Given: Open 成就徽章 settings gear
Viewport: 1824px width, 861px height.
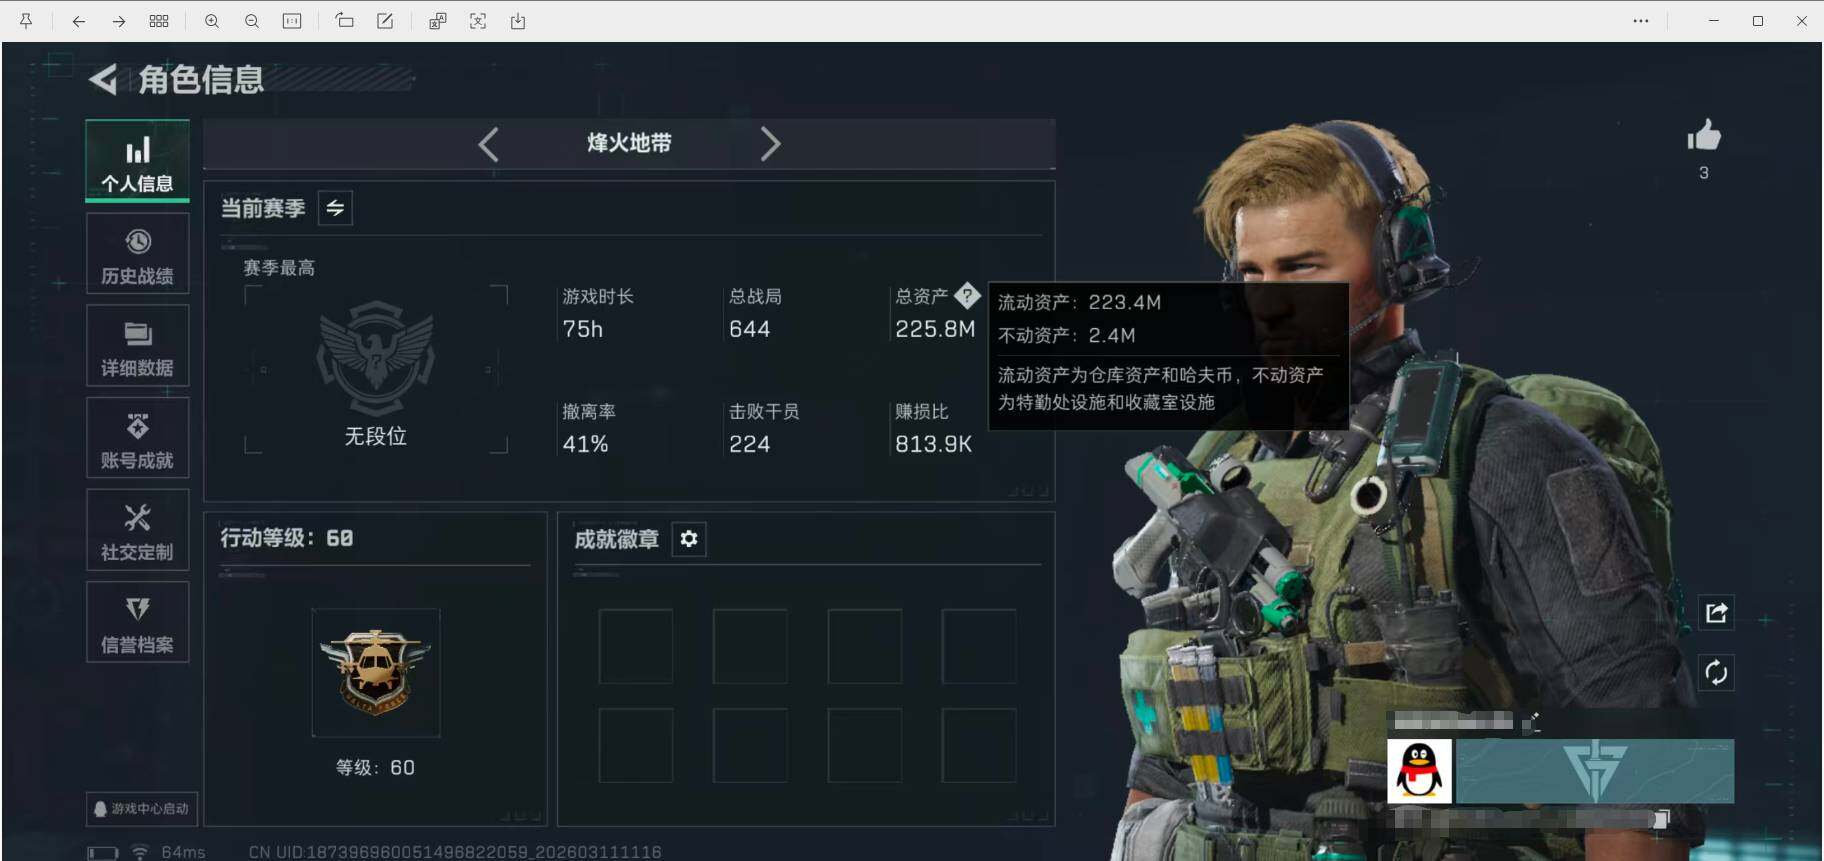Looking at the screenshot, I should [689, 539].
